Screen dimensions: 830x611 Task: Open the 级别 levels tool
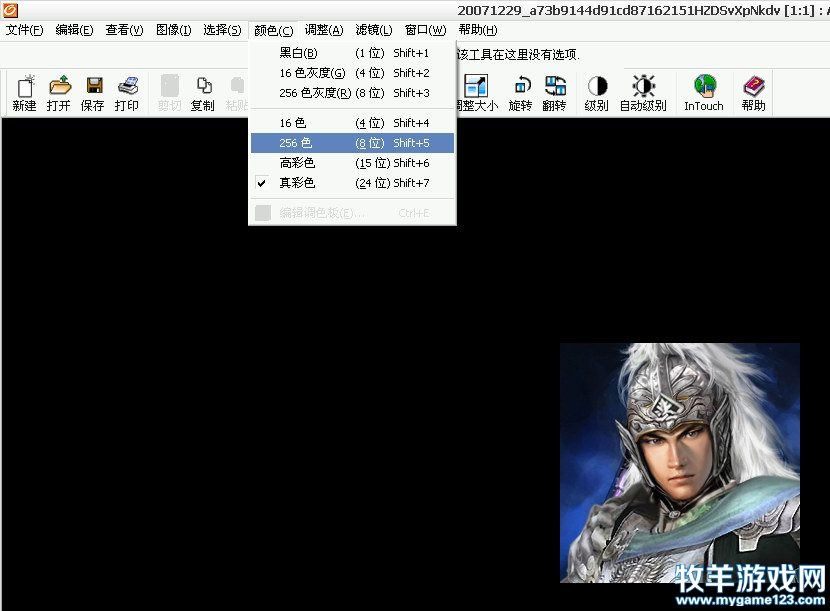pyautogui.click(x=597, y=93)
